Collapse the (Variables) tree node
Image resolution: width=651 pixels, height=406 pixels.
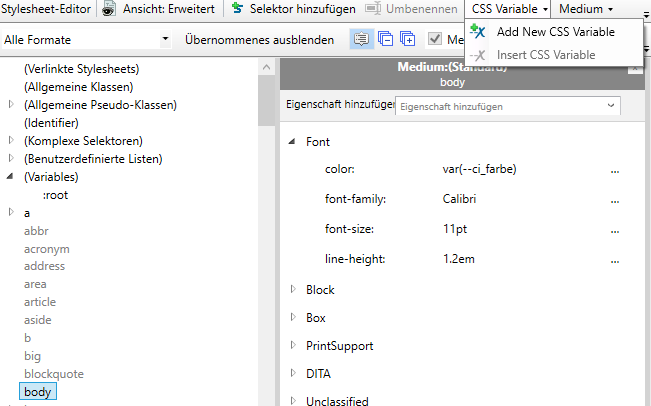[x=11, y=177]
